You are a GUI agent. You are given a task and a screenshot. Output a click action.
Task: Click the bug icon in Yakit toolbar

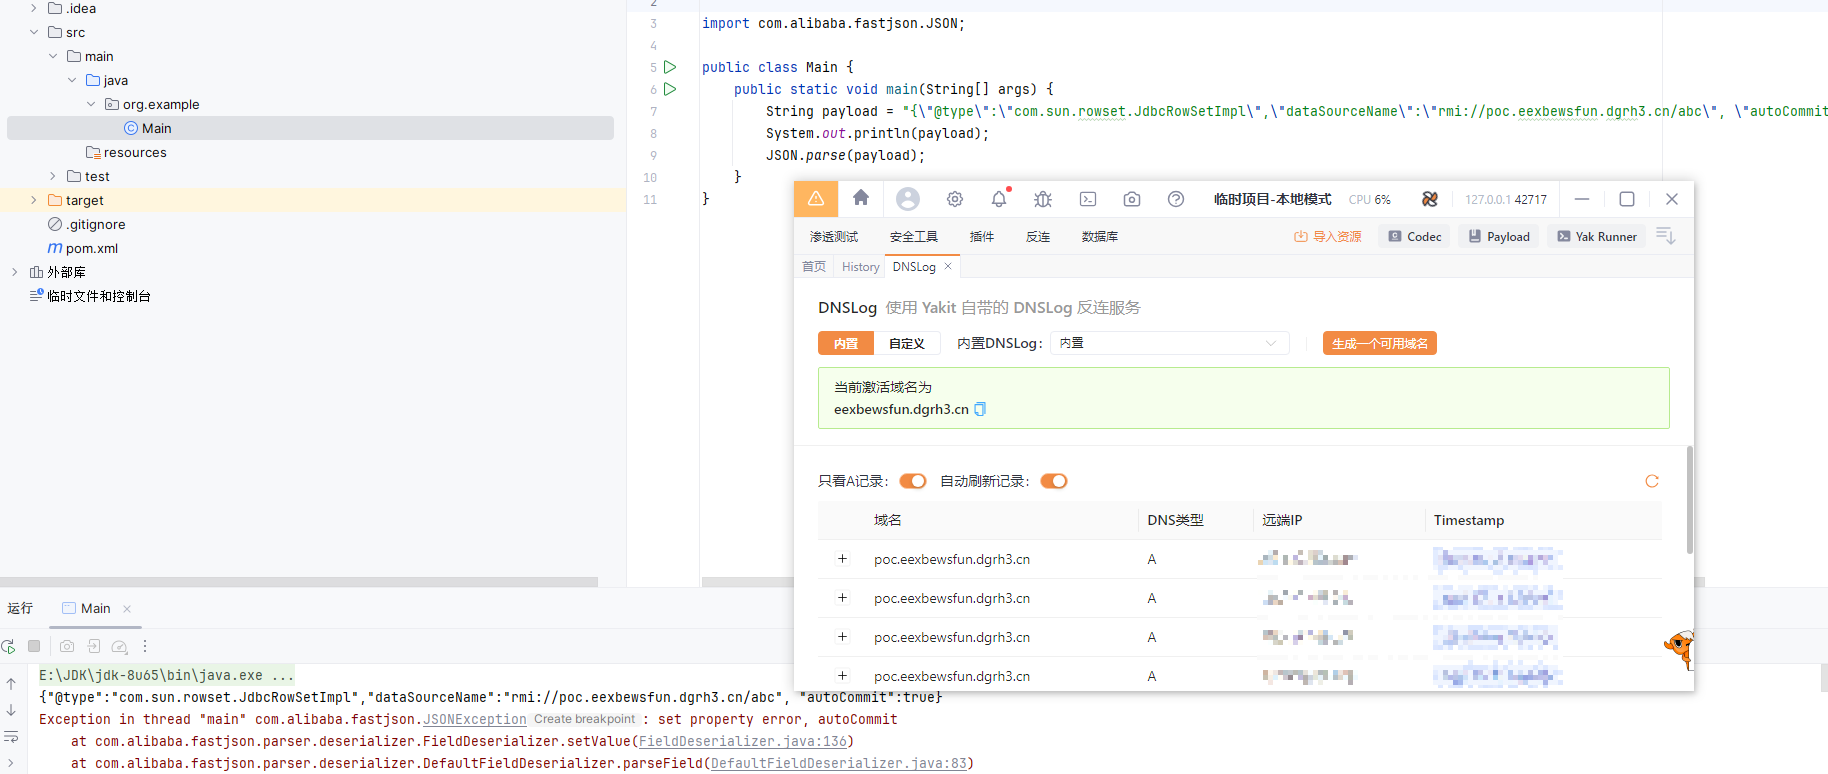[x=1043, y=199]
